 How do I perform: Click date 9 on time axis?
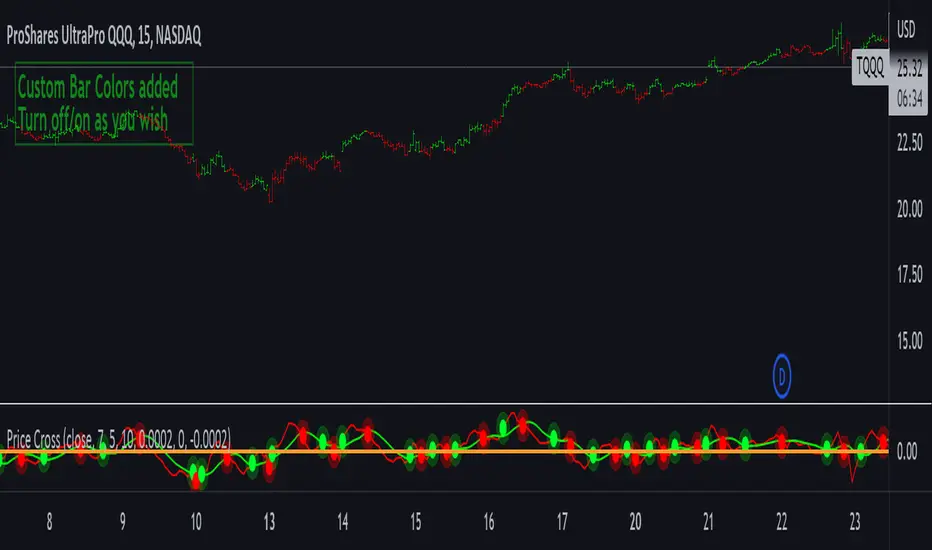[x=122, y=522]
